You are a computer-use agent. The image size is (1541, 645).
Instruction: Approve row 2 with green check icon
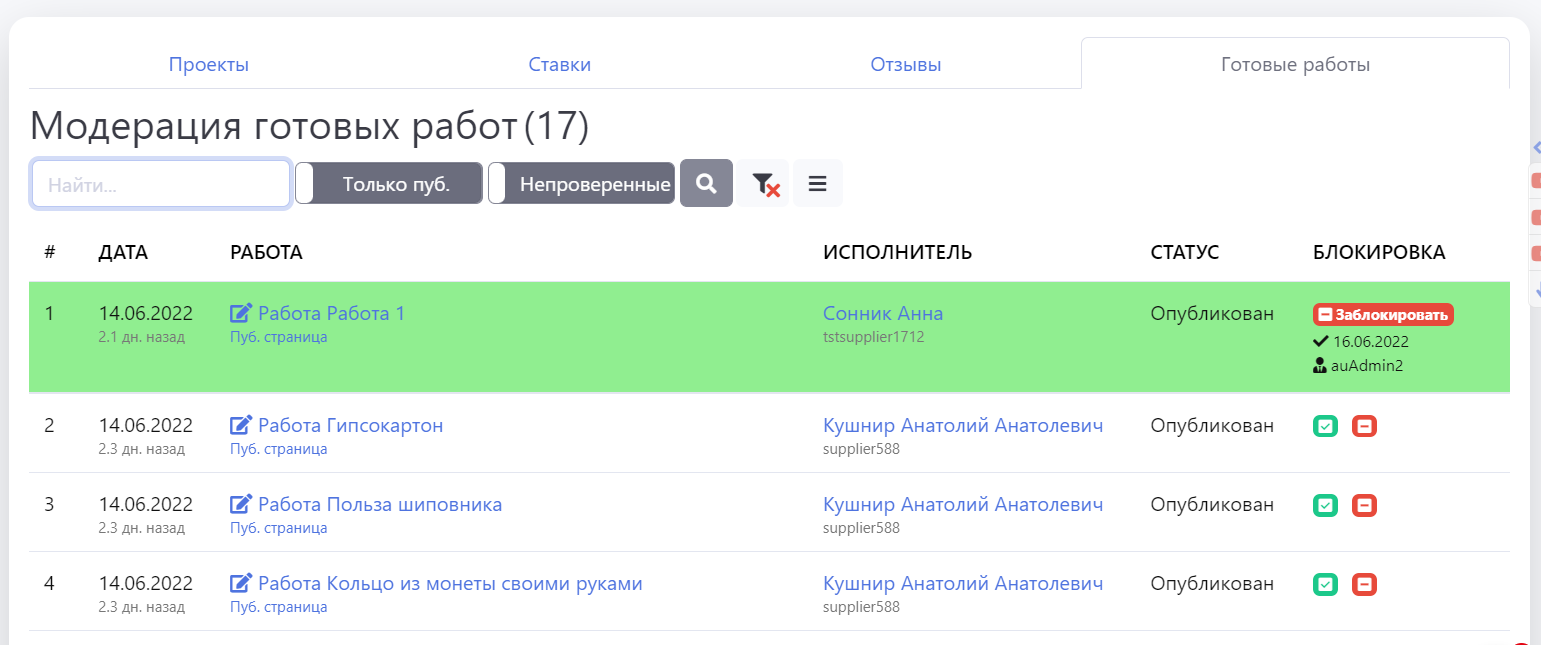click(1325, 426)
